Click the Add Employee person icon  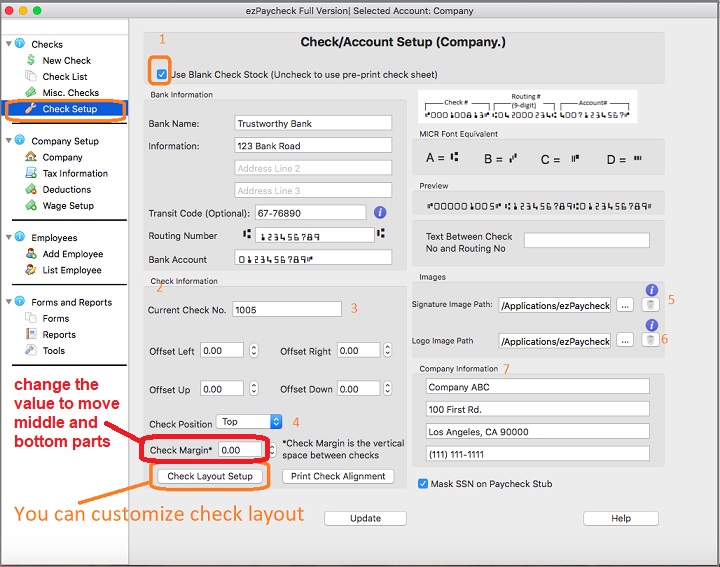[x=31, y=253]
